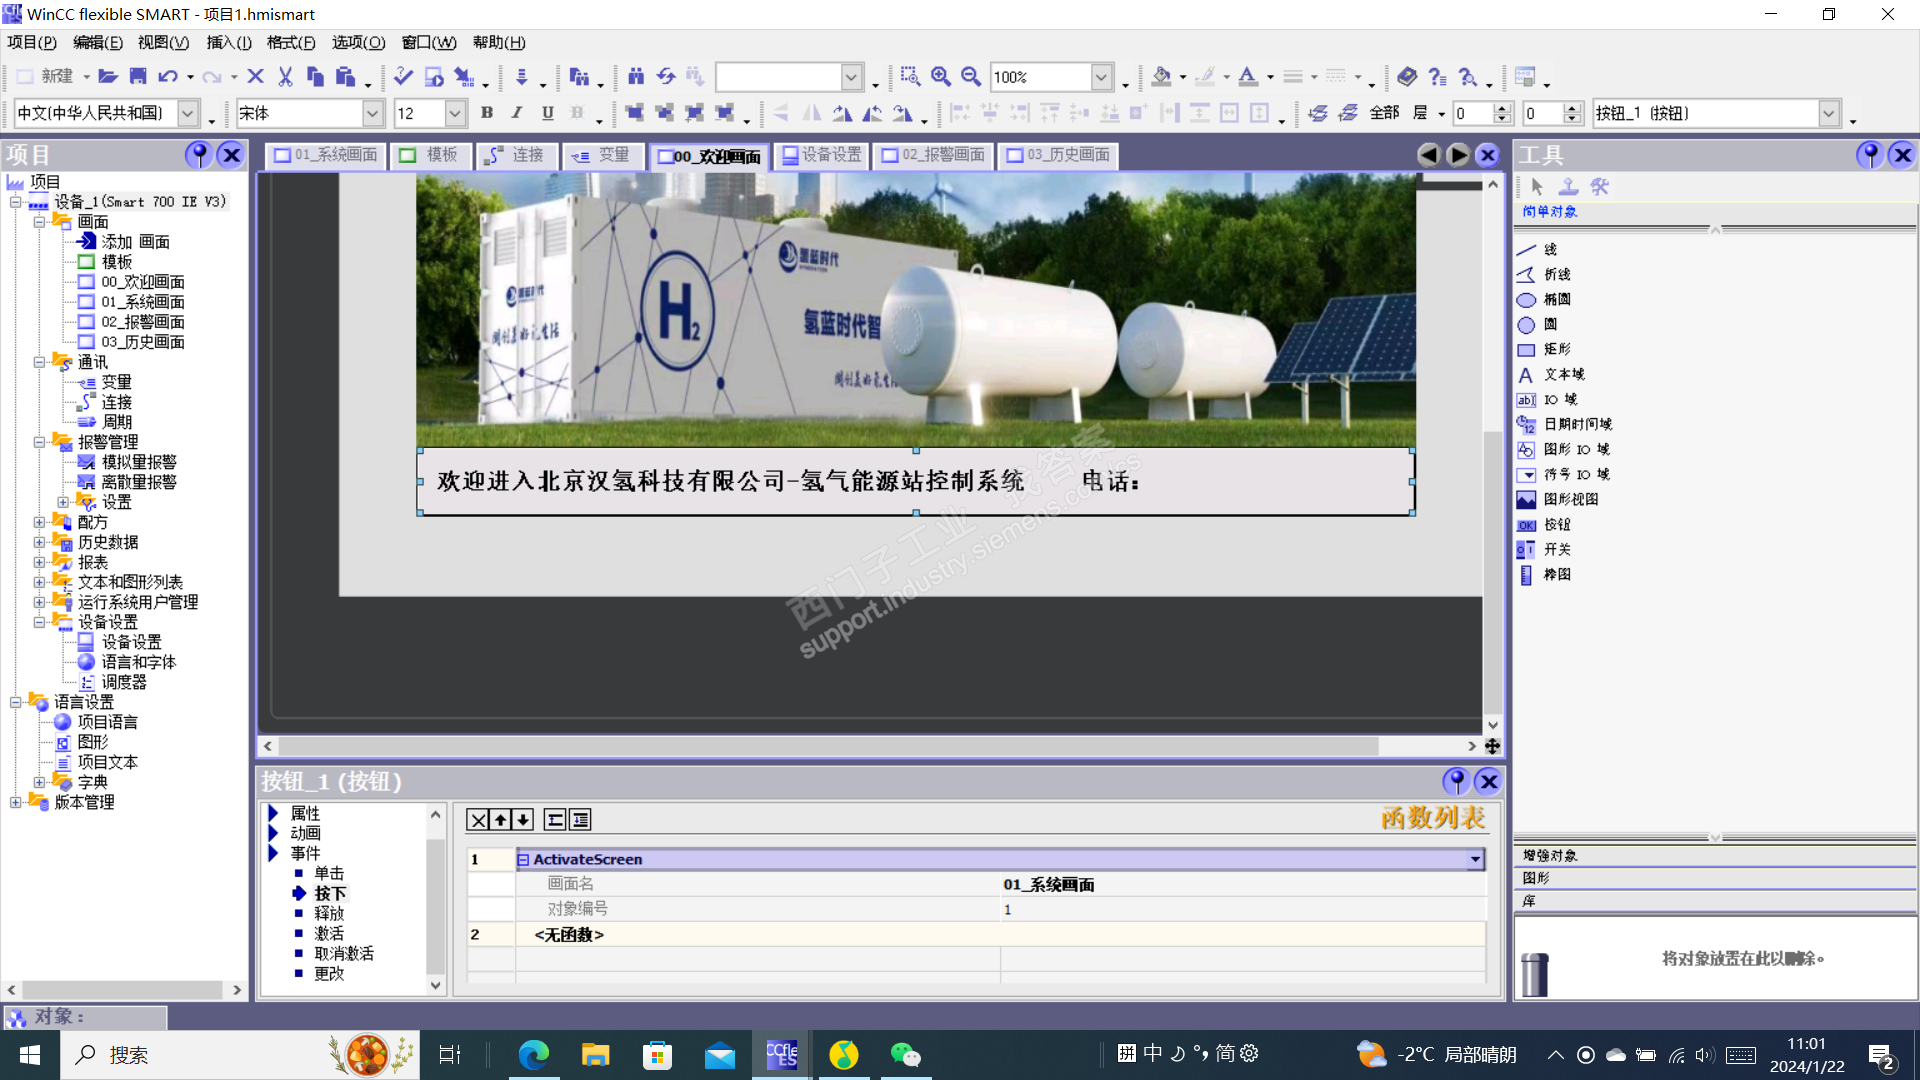1920x1080 pixels.
Task: Click the delete function X icon
Action: [478, 820]
